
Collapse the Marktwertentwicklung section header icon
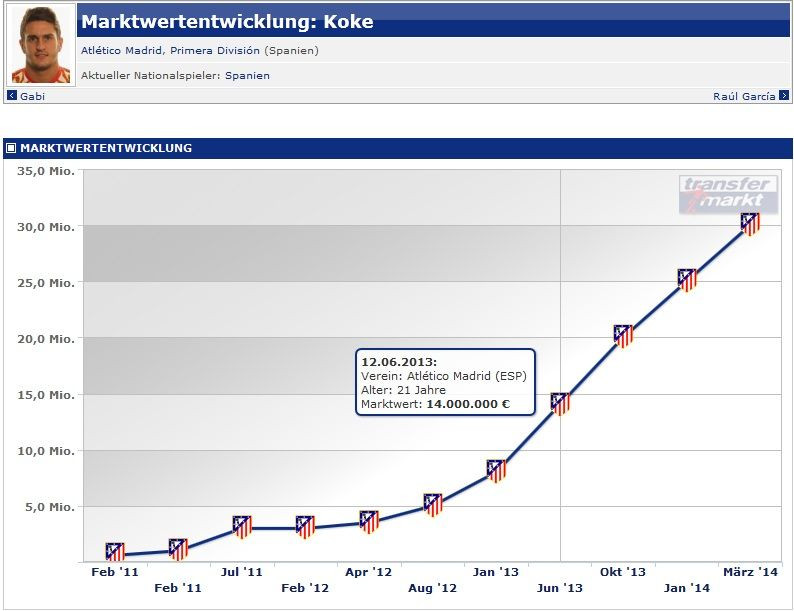point(11,148)
